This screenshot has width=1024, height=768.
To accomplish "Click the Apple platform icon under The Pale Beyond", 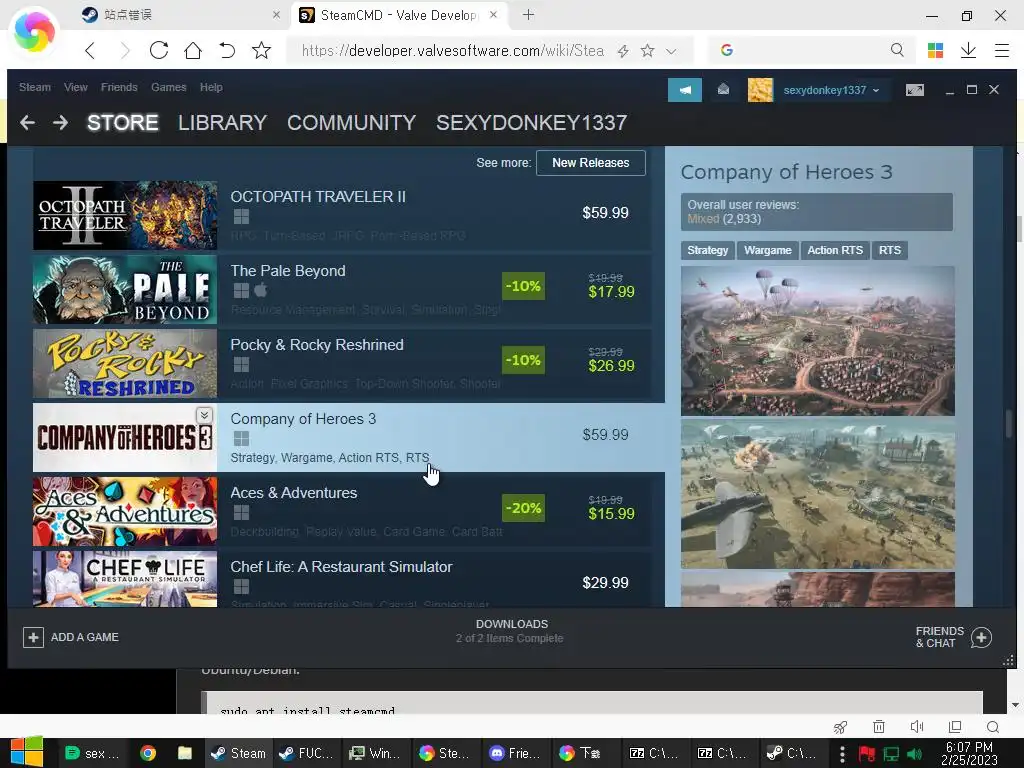I will (x=261, y=289).
